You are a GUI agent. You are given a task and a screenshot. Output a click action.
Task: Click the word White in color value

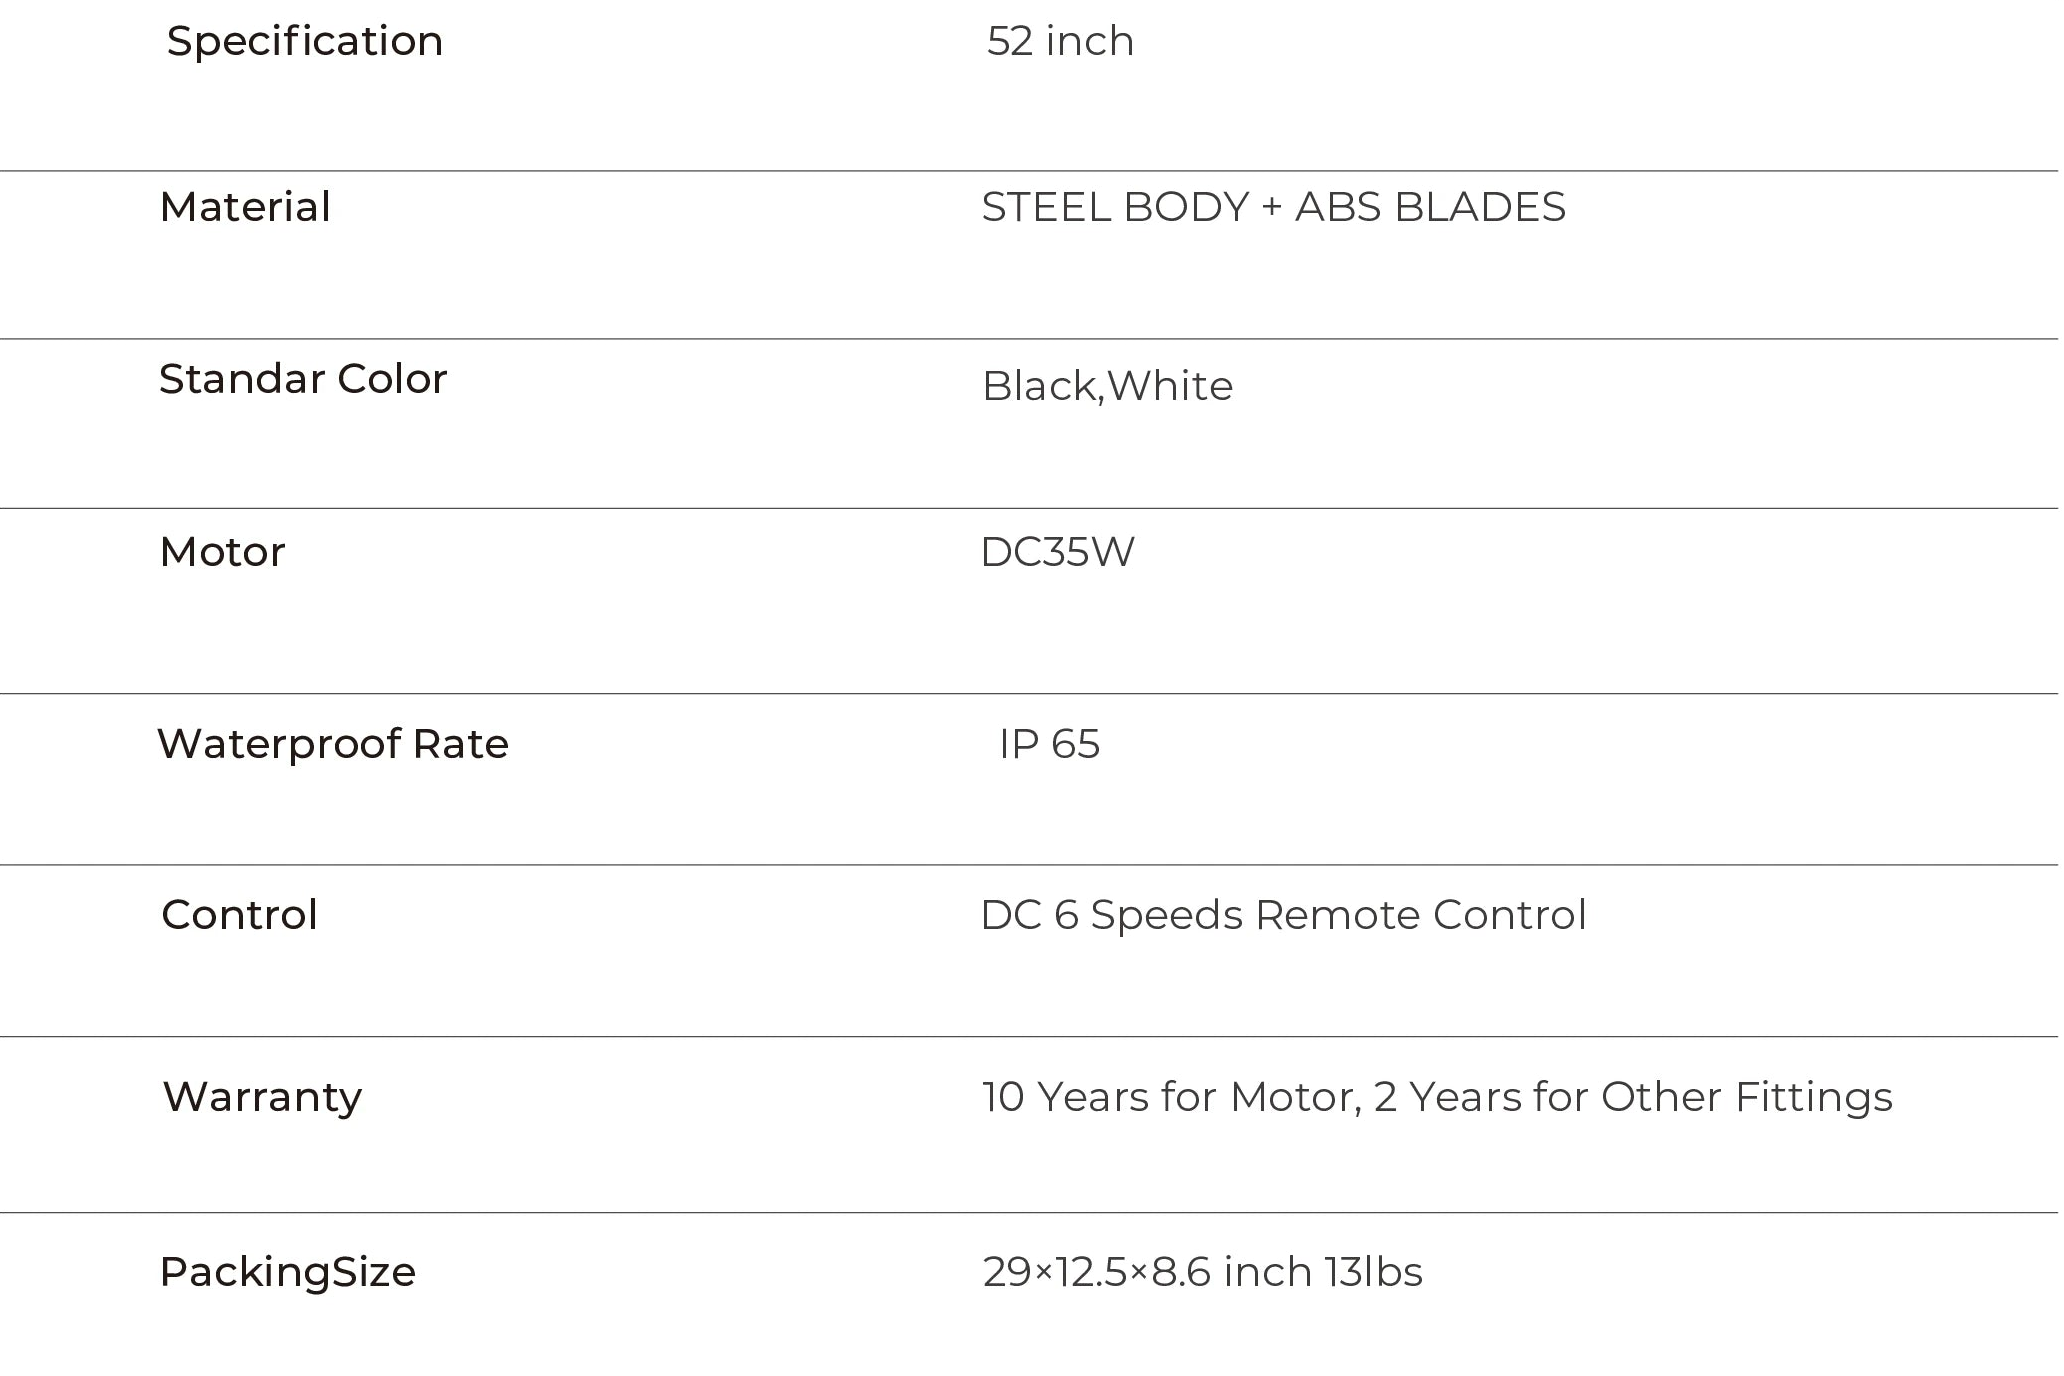click(x=1171, y=387)
